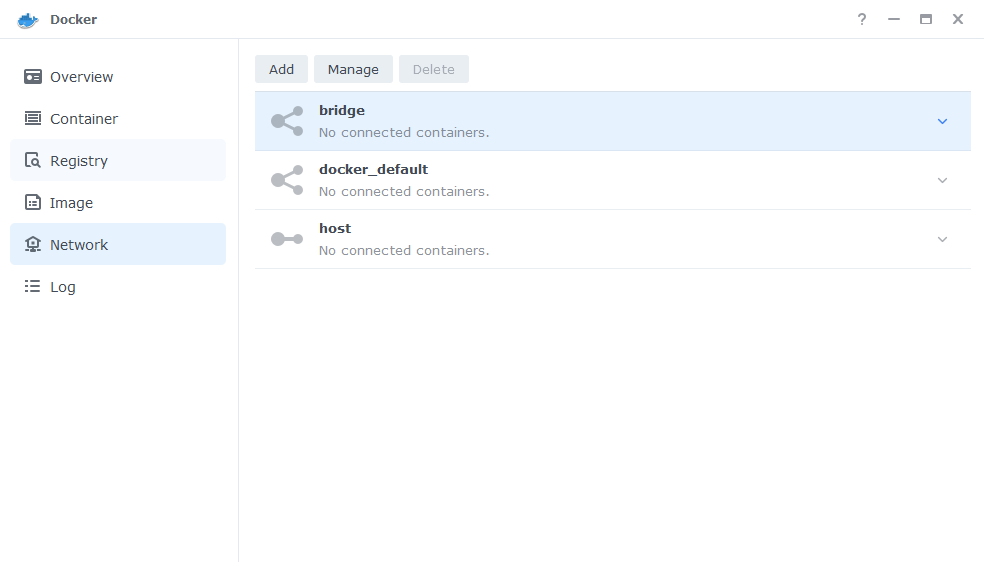Select the docker_default network row
This screenshot has width=984, height=562.
pos(612,180)
